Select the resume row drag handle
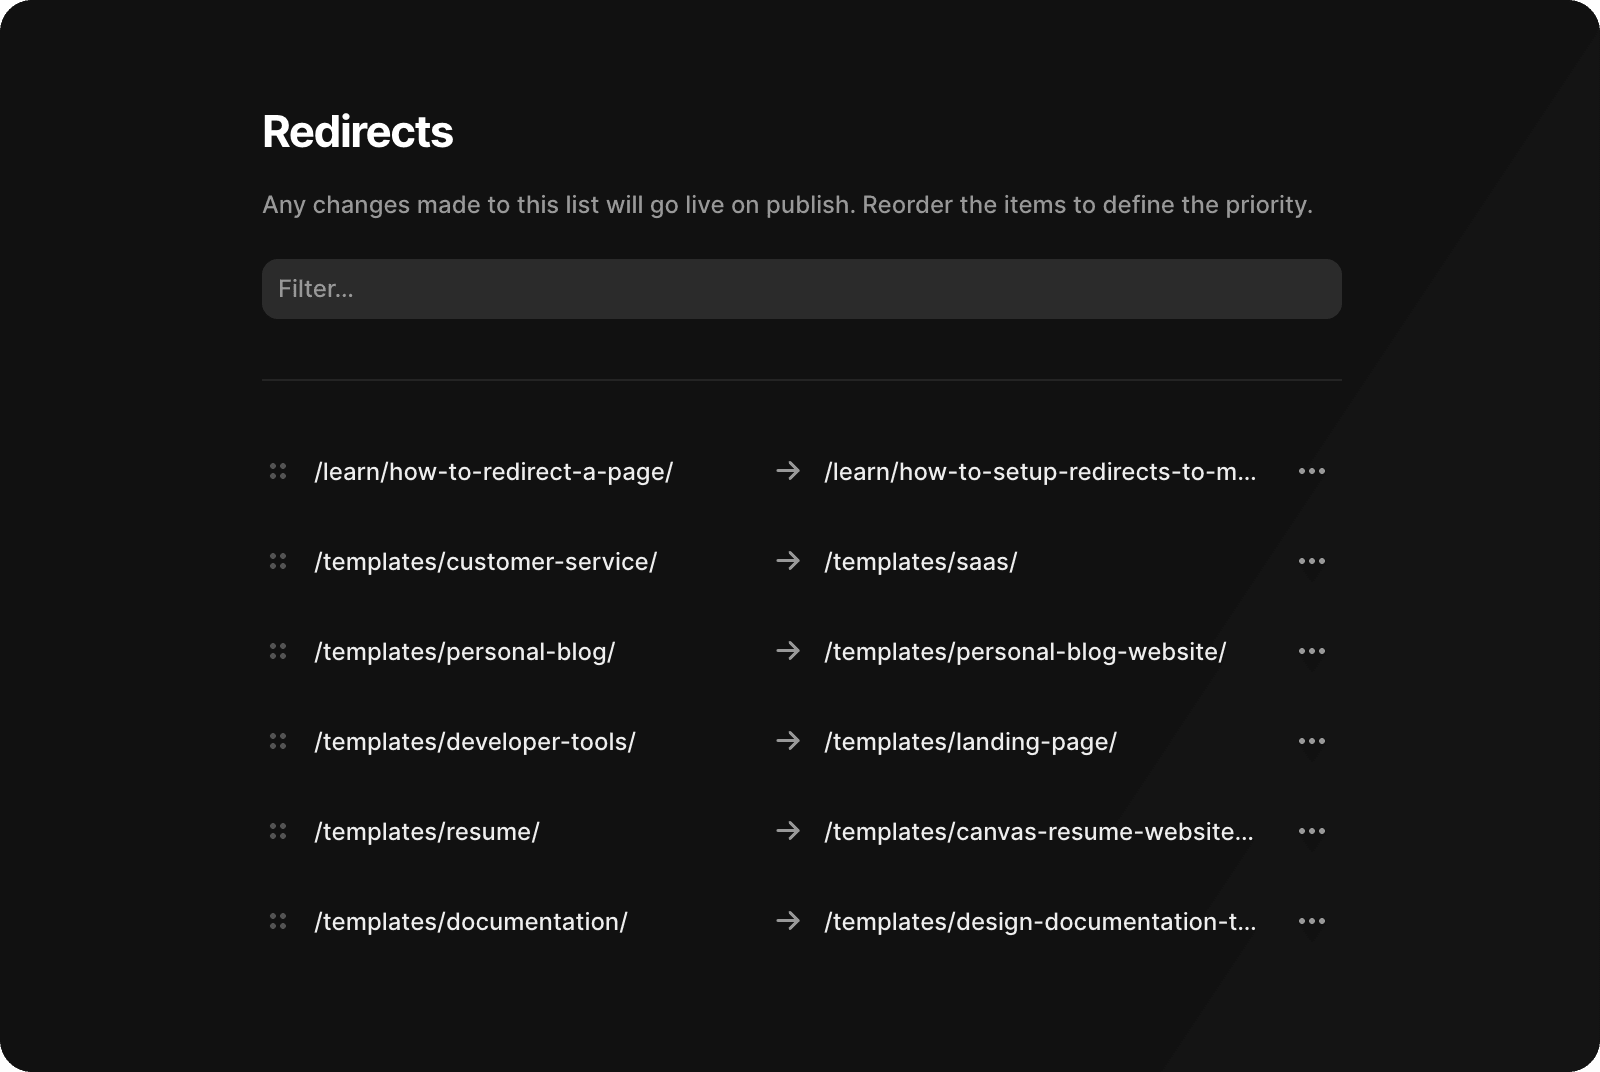Viewport: 1600px width, 1072px height. pos(278,831)
